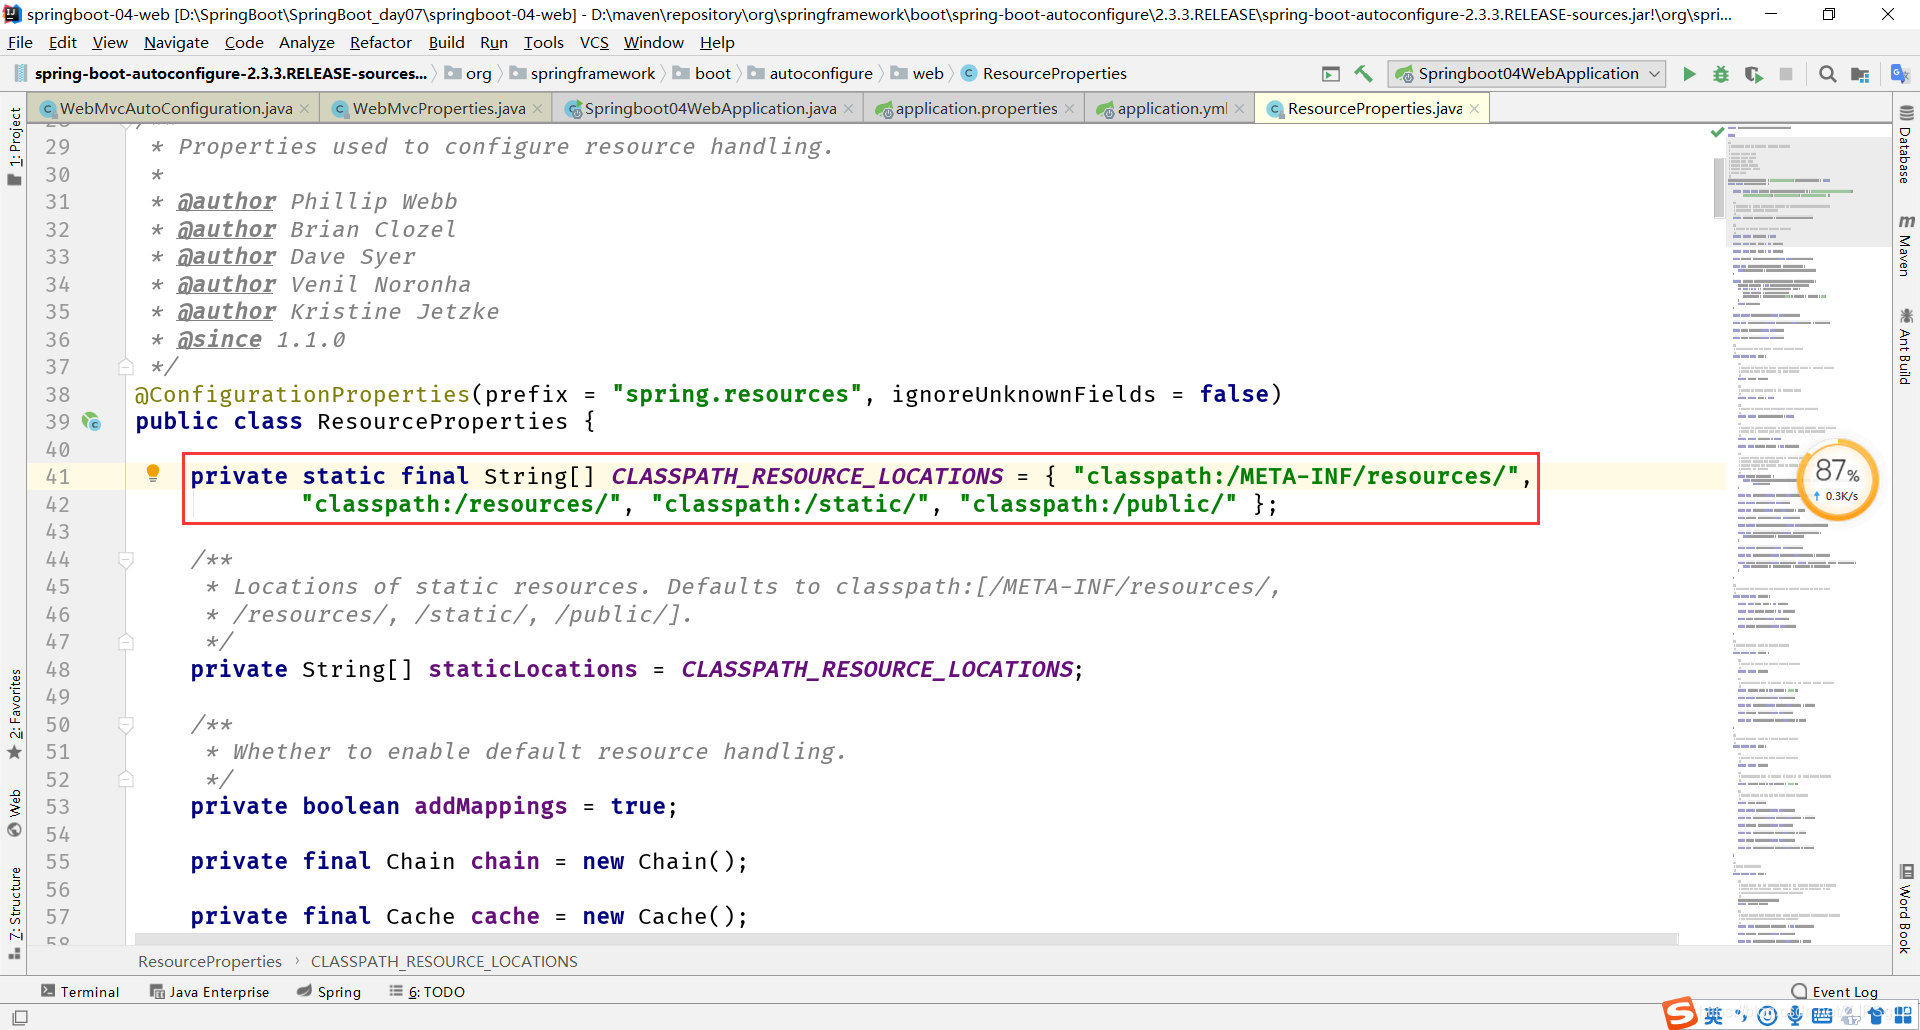The height and width of the screenshot is (1030, 1920).
Task: Open the Project tool window
Action: pyautogui.click(x=14, y=146)
